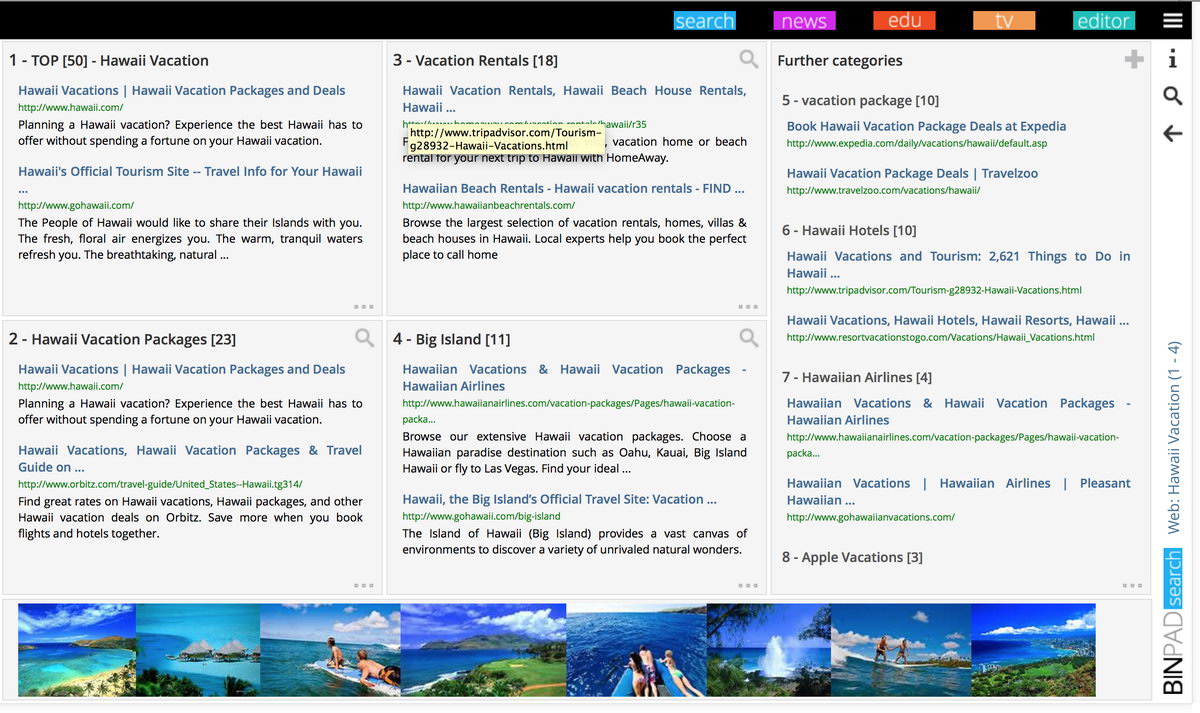Screen dimensions: 1200x713
Task: Open the standing surfers thumbnail
Action: [901, 650]
